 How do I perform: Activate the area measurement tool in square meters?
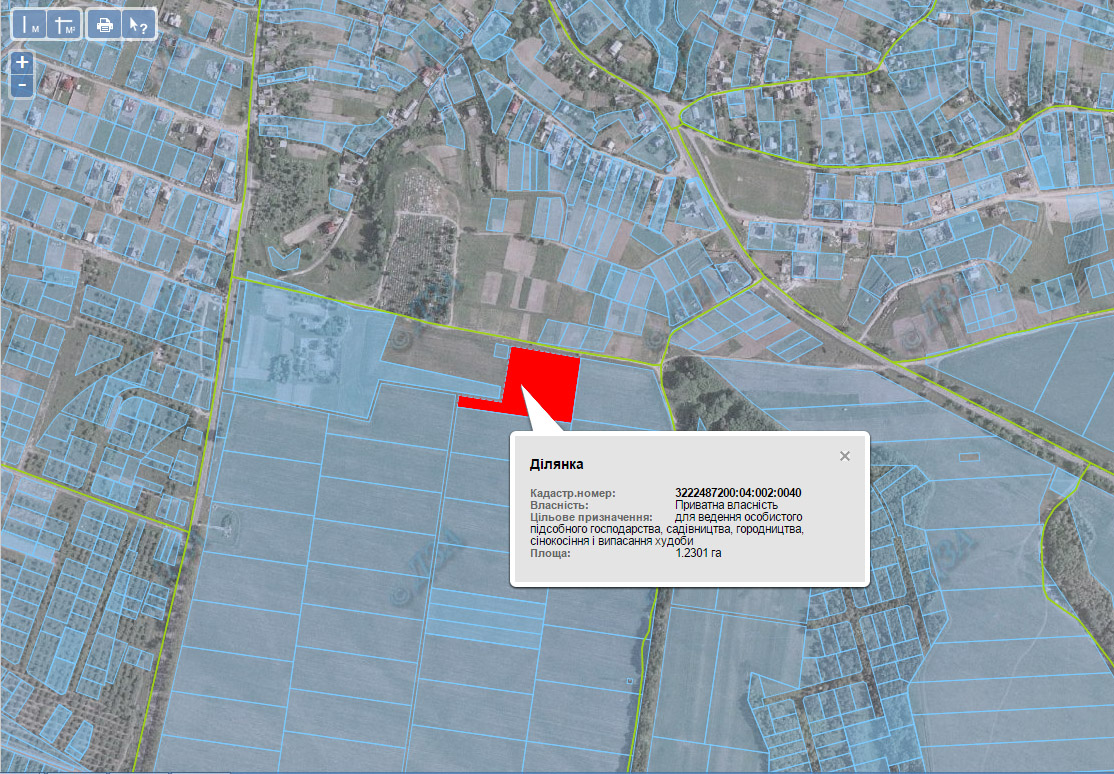click(65, 25)
